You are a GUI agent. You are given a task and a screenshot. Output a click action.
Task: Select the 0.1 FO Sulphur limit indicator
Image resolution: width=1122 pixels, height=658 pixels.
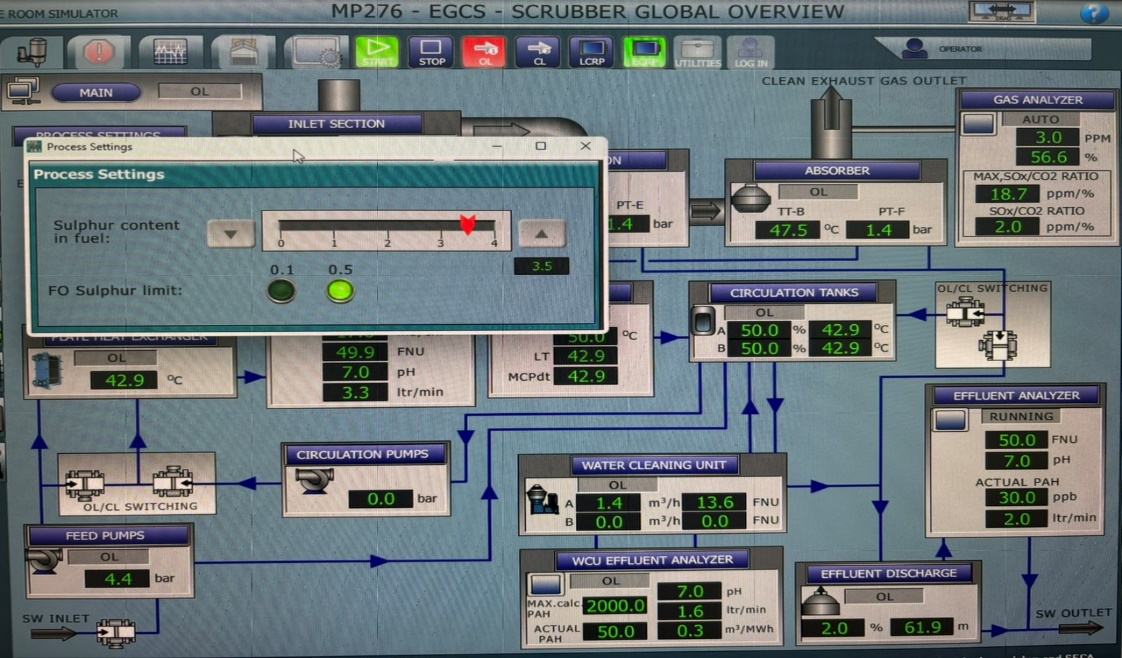282,291
